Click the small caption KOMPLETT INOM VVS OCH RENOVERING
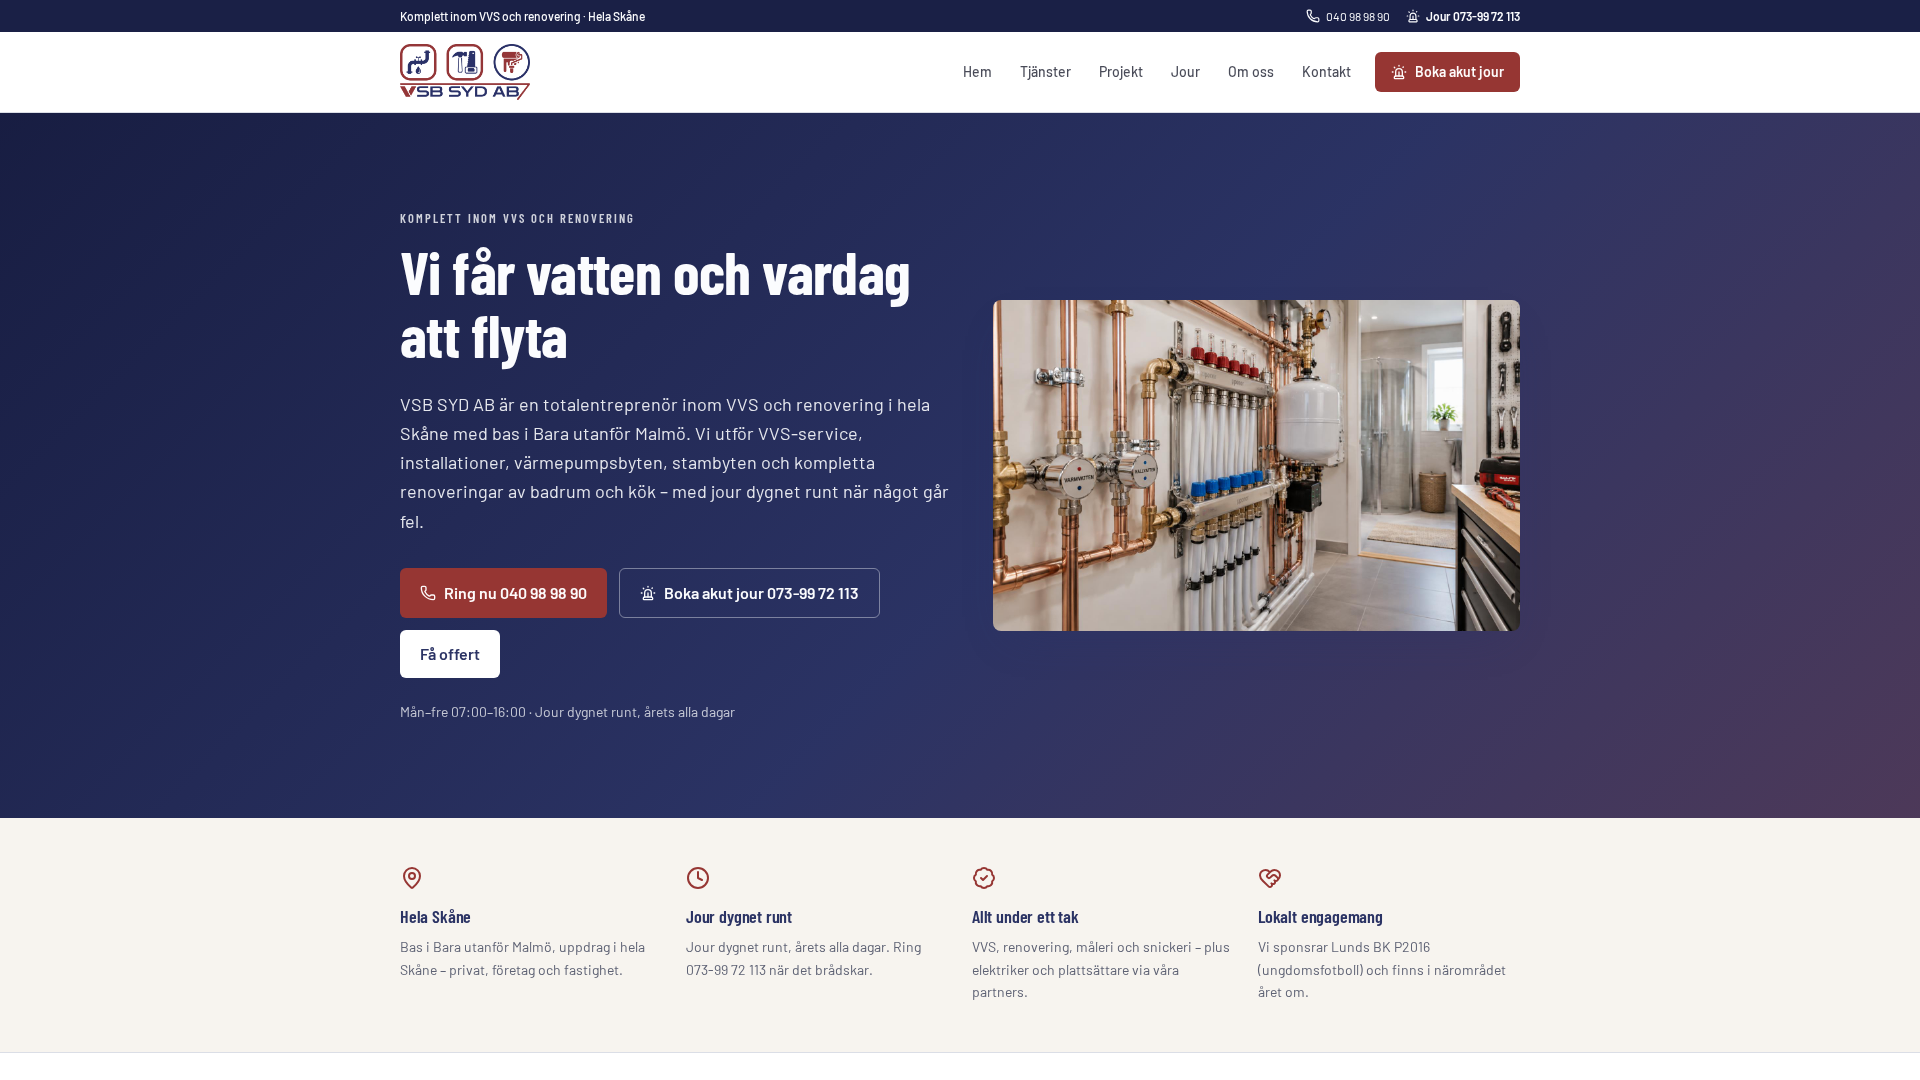The width and height of the screenshot is (1920, 1080). pyautogui.click(x=517, y=218)
